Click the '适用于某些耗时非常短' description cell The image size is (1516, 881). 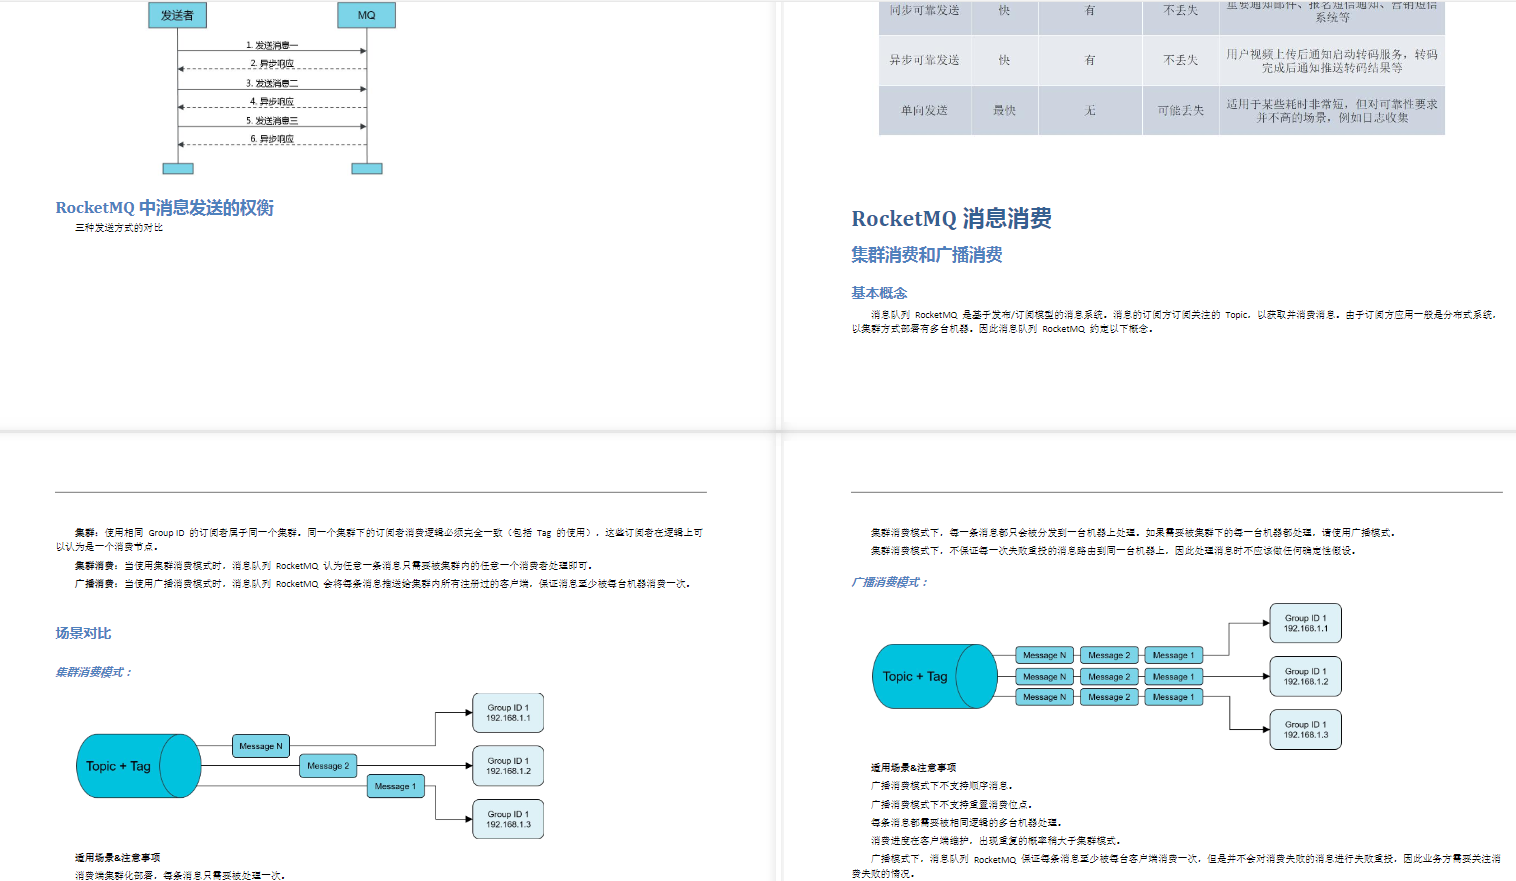1332,110
